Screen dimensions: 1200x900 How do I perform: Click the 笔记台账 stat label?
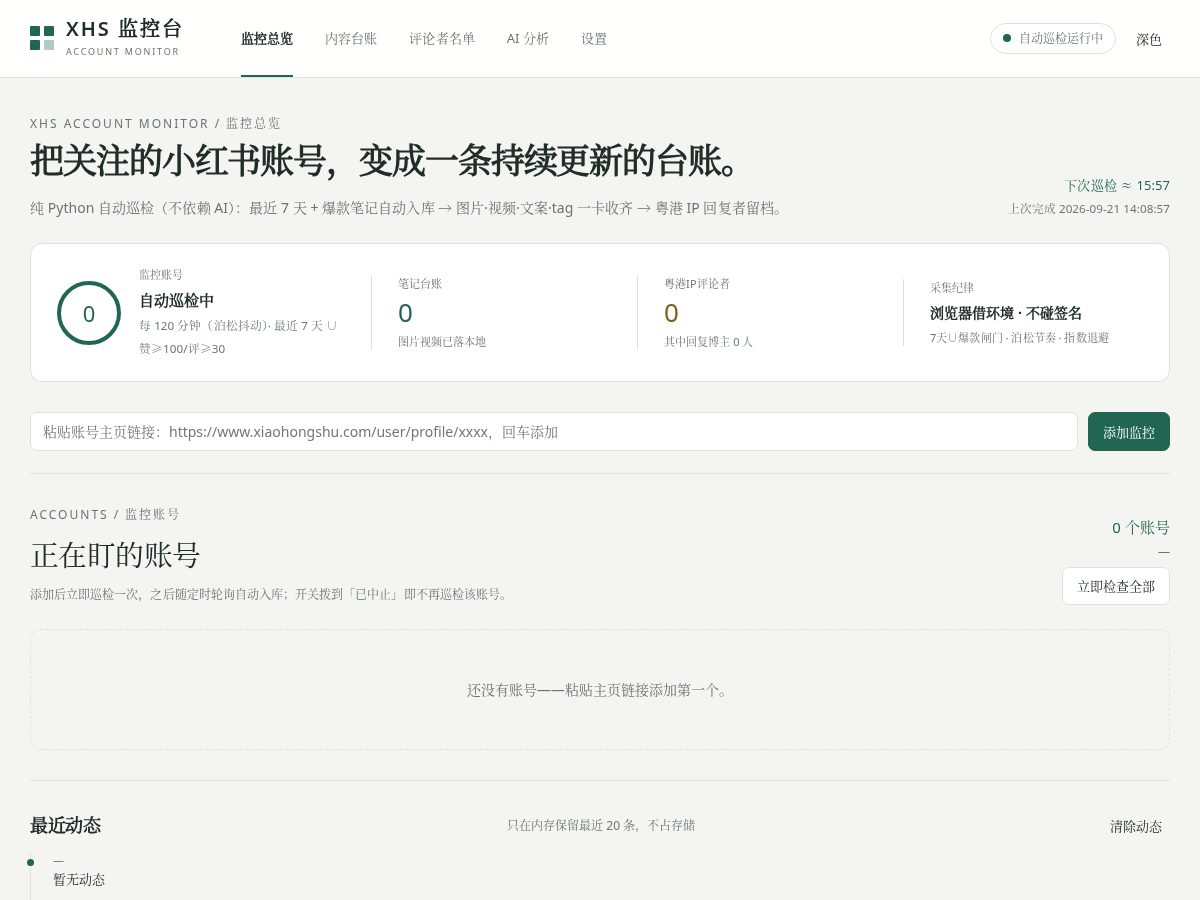pyautogui.click(x=420, y=283)
